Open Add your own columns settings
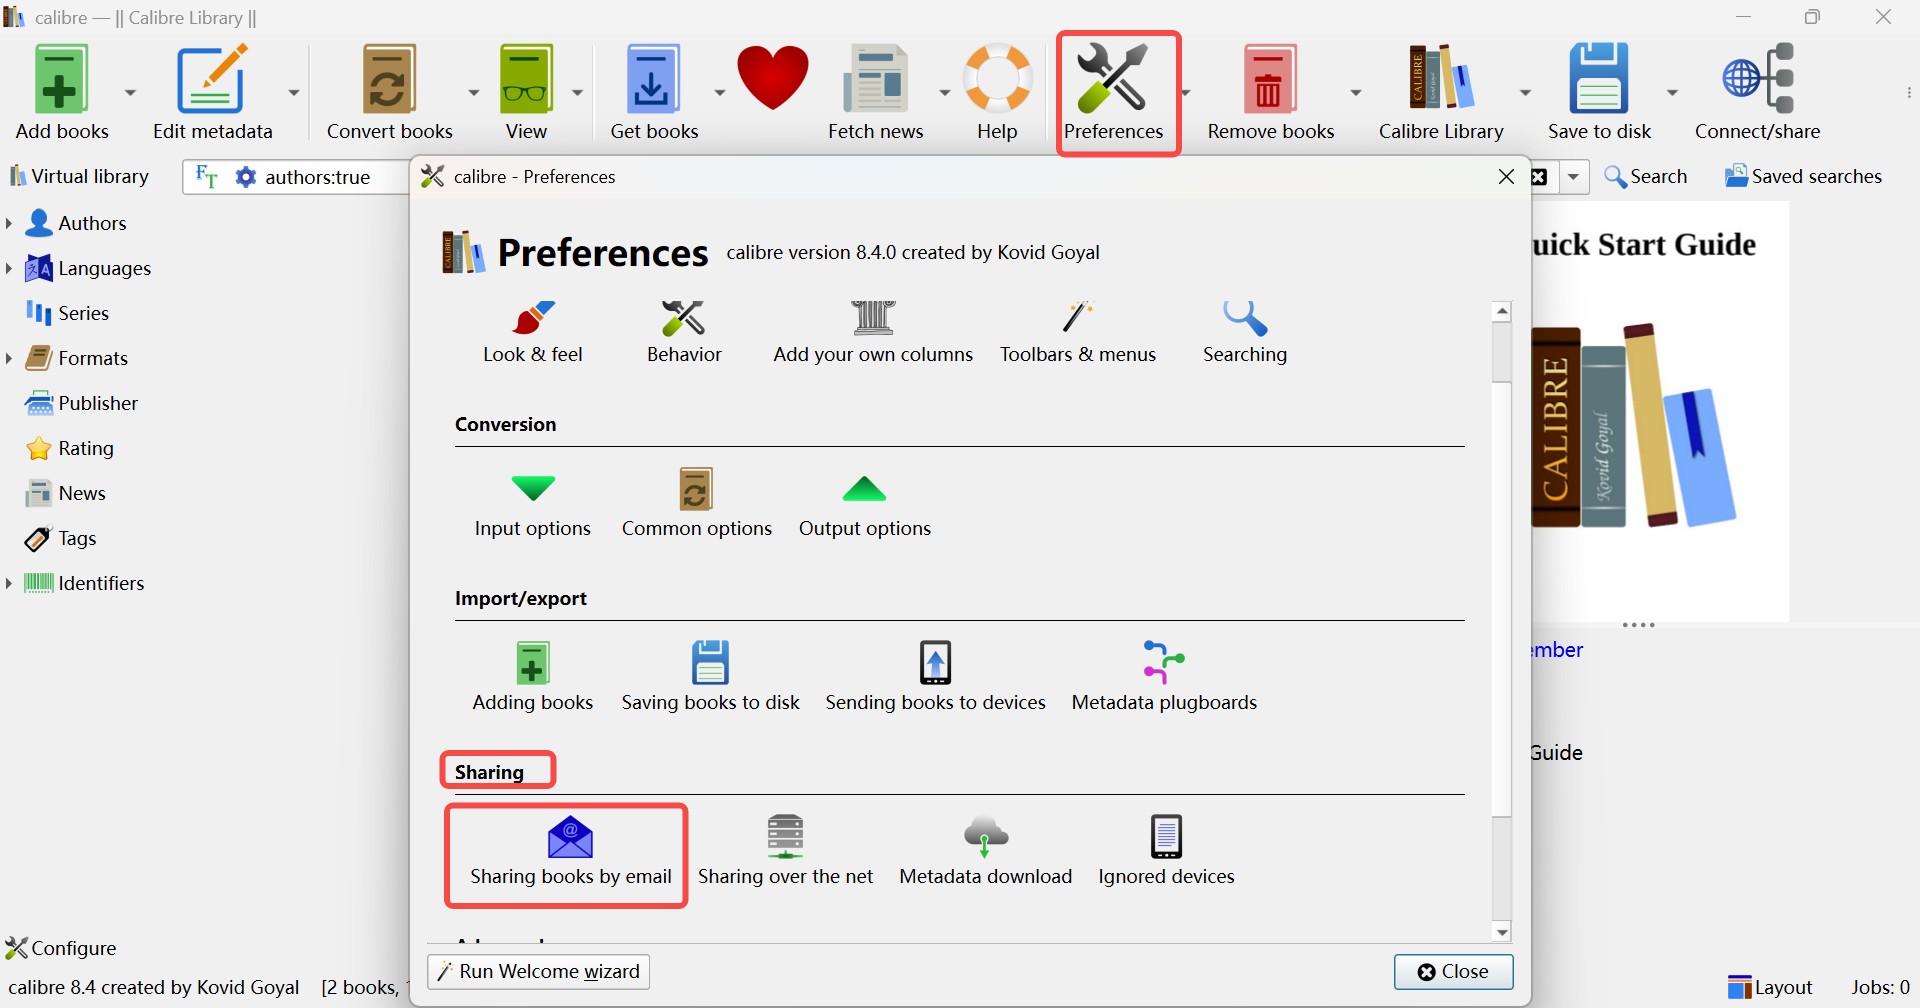 (873, 331)
